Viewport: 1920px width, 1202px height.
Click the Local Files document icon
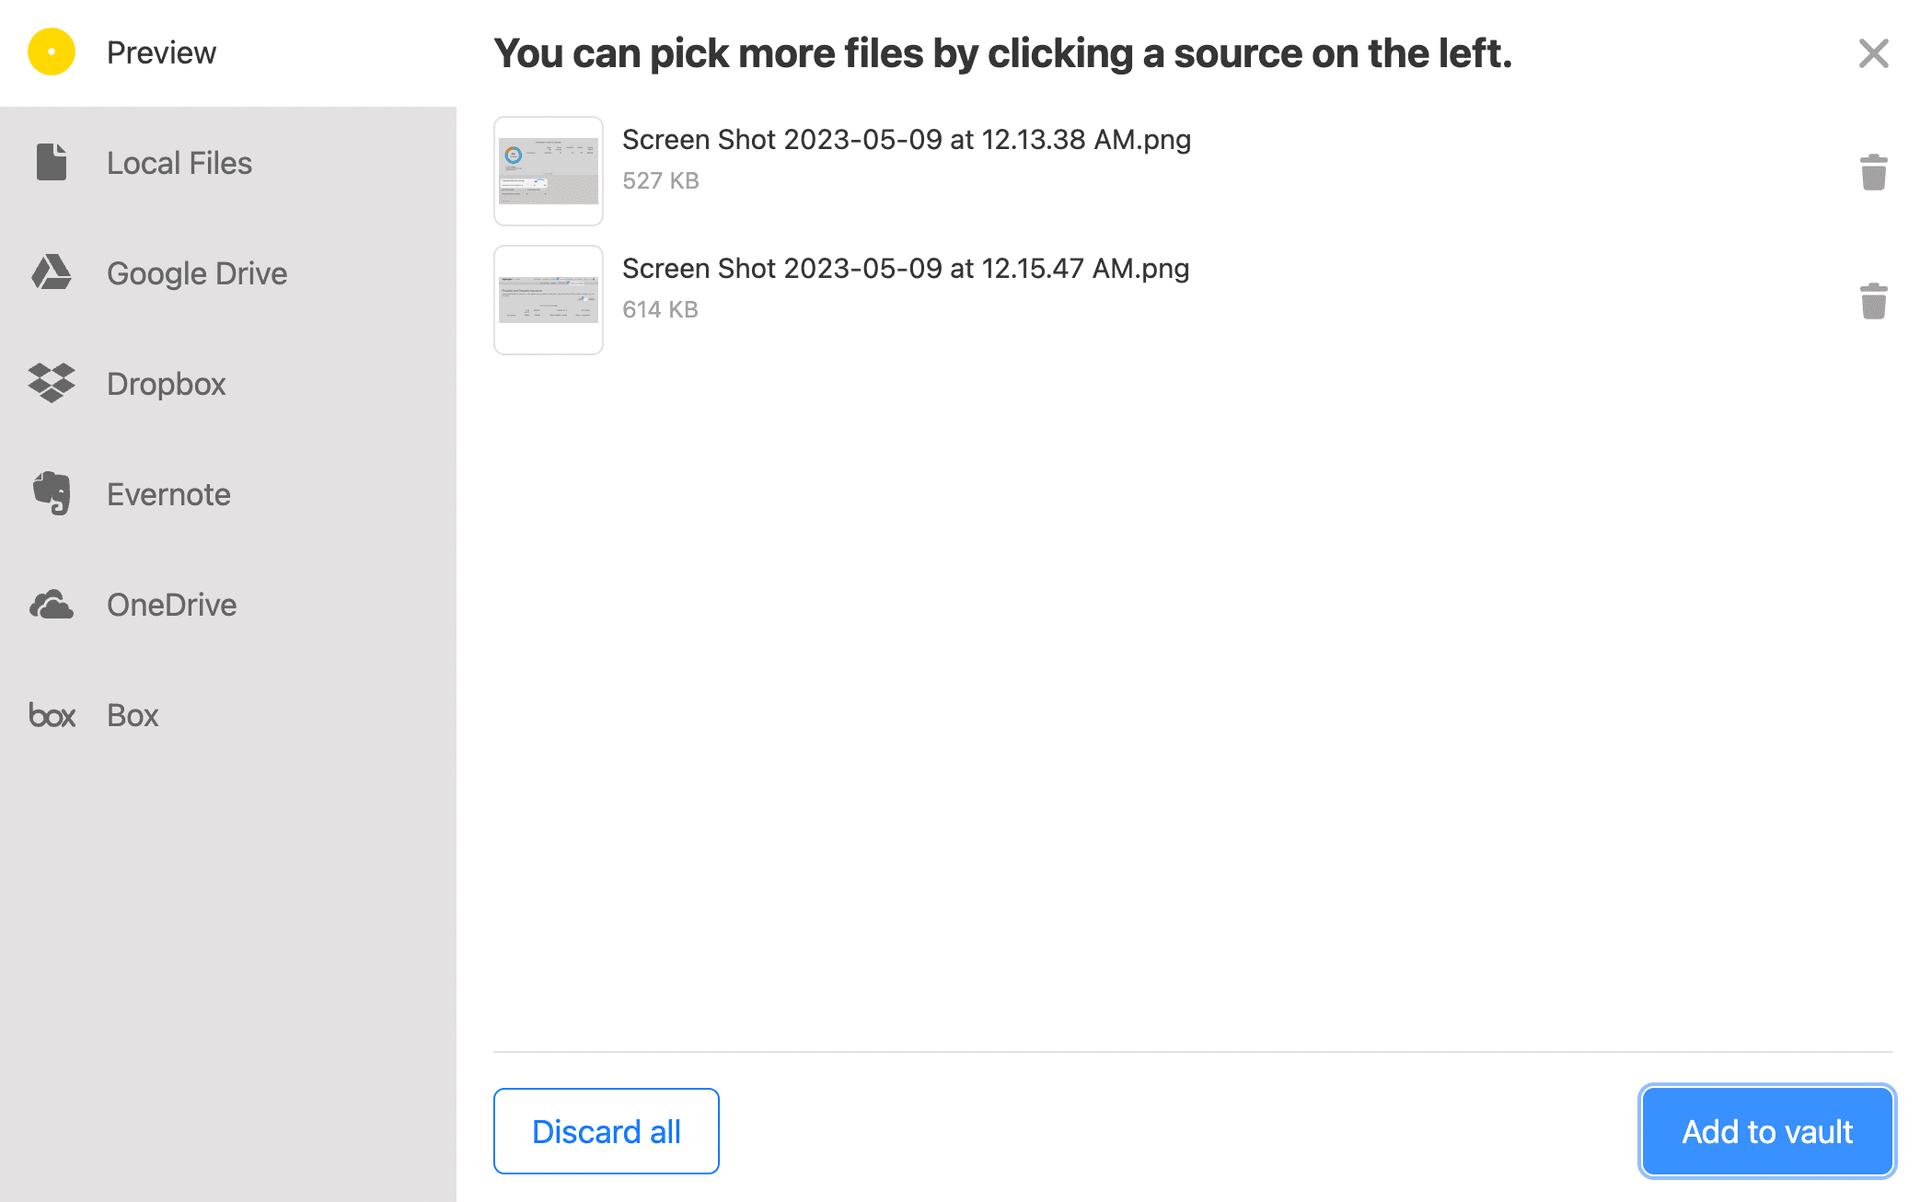coord(51,162)
